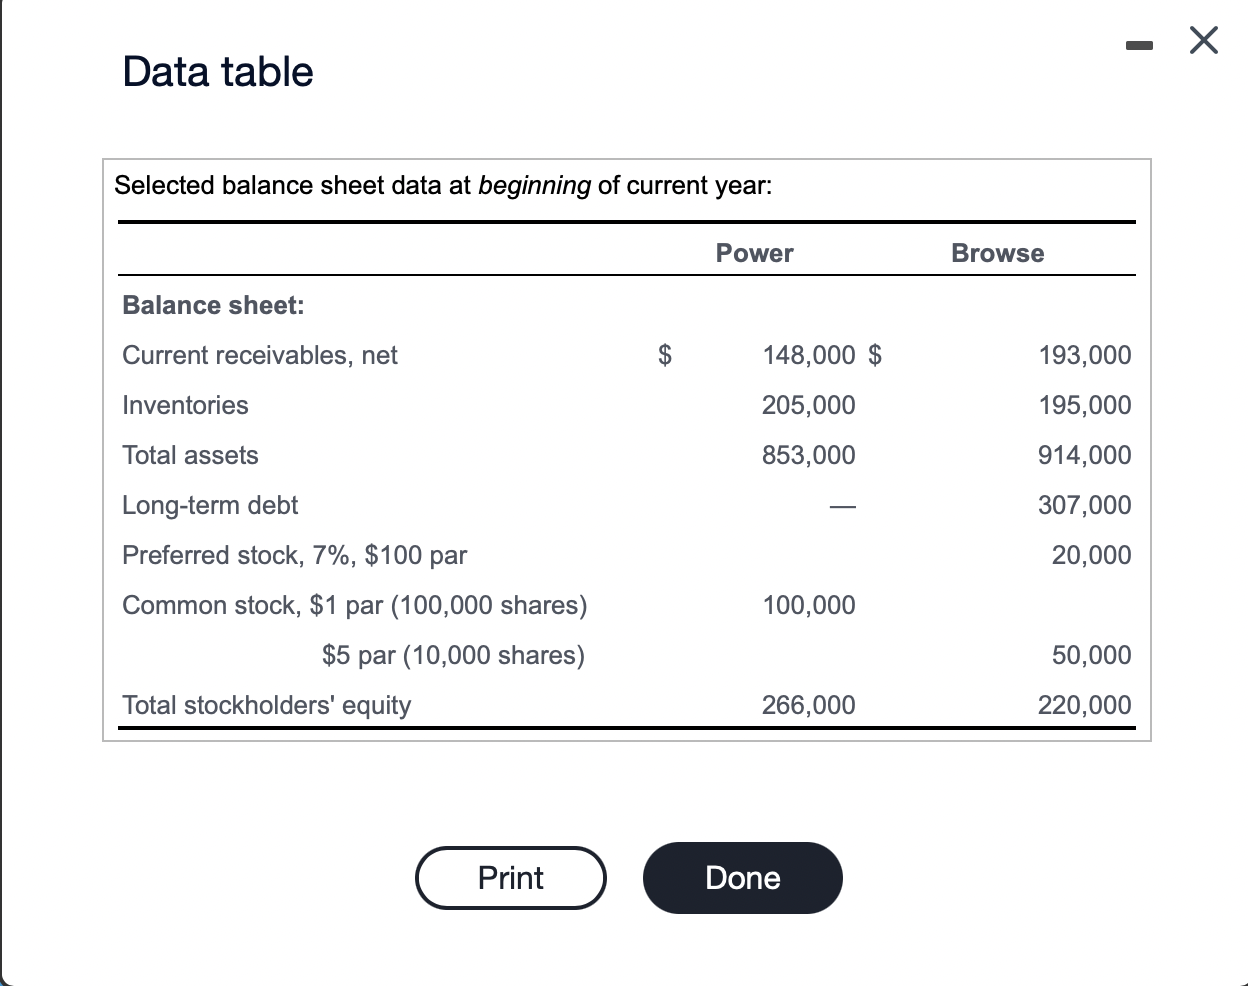Viewport: 1248px width, 986px height.
Task: Click the 'Balance sheet:' row label
Action: [x=213, y=305]
